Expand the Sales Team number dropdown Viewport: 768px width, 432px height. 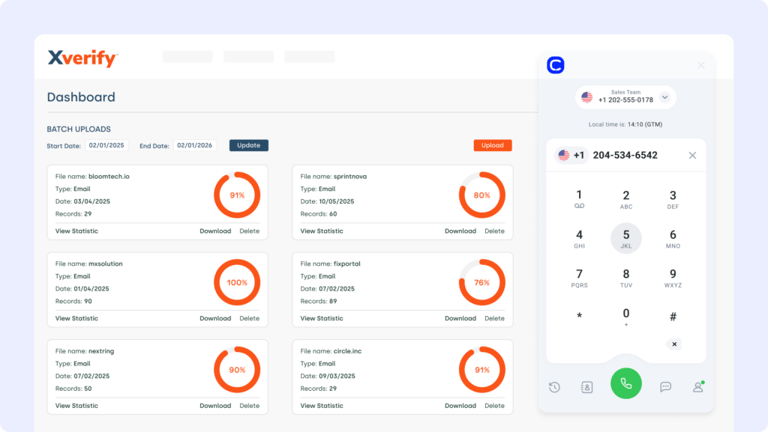(665, 97)
